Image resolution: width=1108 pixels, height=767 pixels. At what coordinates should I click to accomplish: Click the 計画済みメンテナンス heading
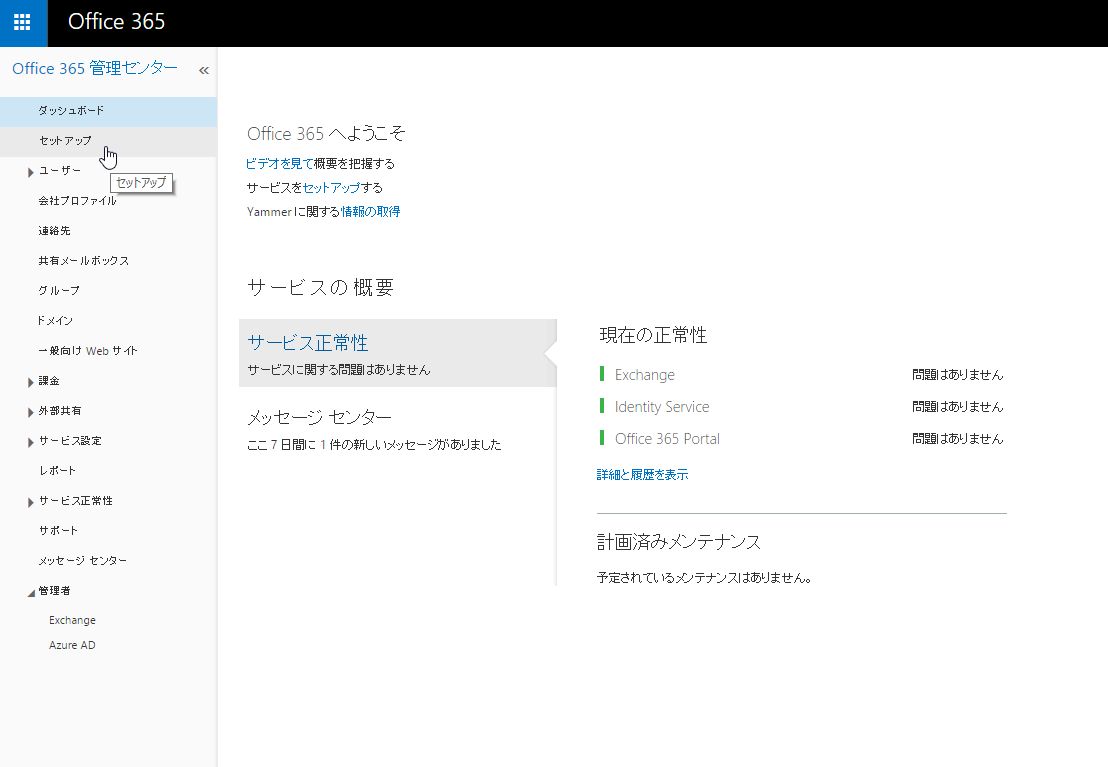tap(679, 542)
